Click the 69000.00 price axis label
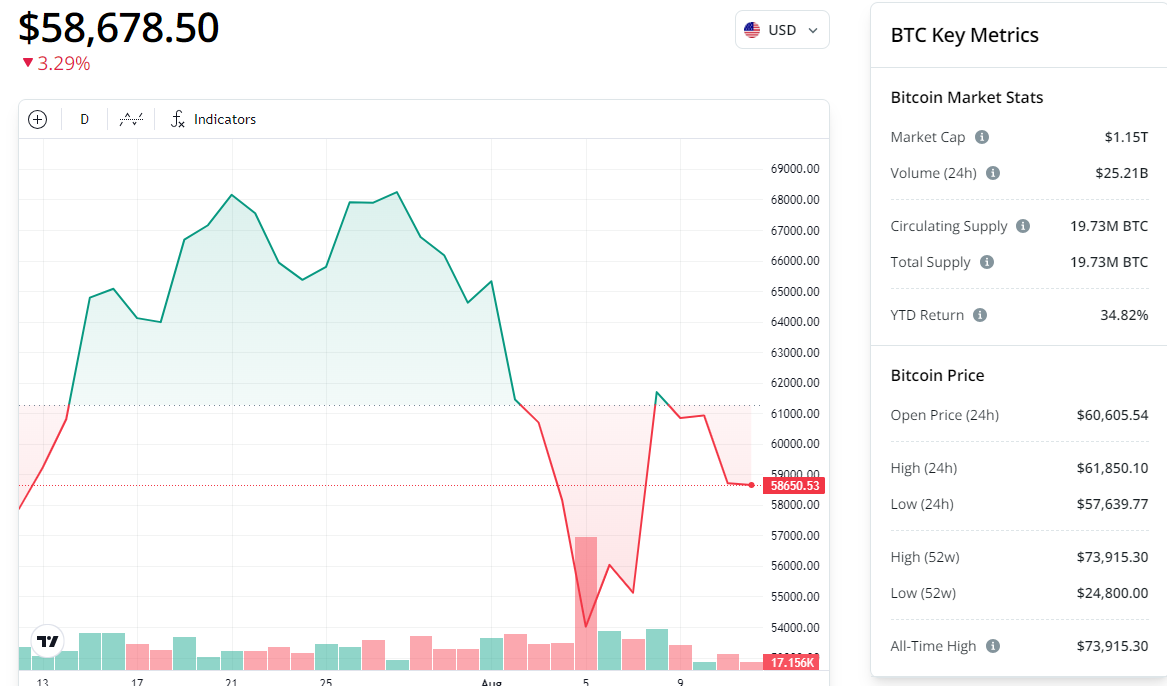 (795, 169)
